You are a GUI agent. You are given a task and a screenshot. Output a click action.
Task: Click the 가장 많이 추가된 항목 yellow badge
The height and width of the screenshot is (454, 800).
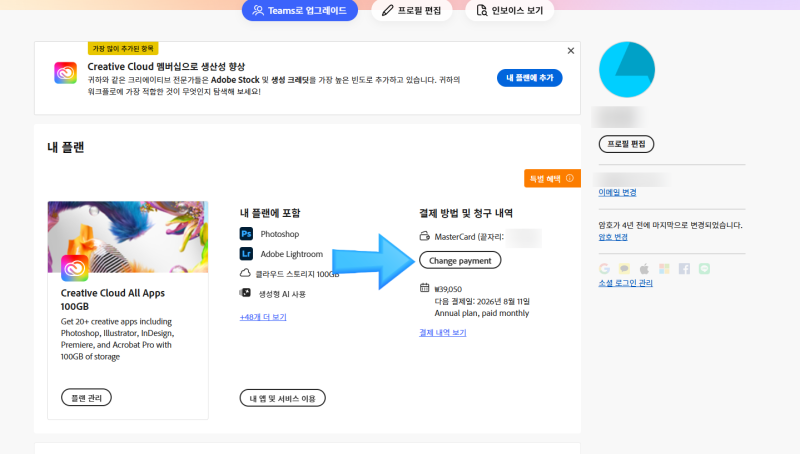click(x=123, y=48)
